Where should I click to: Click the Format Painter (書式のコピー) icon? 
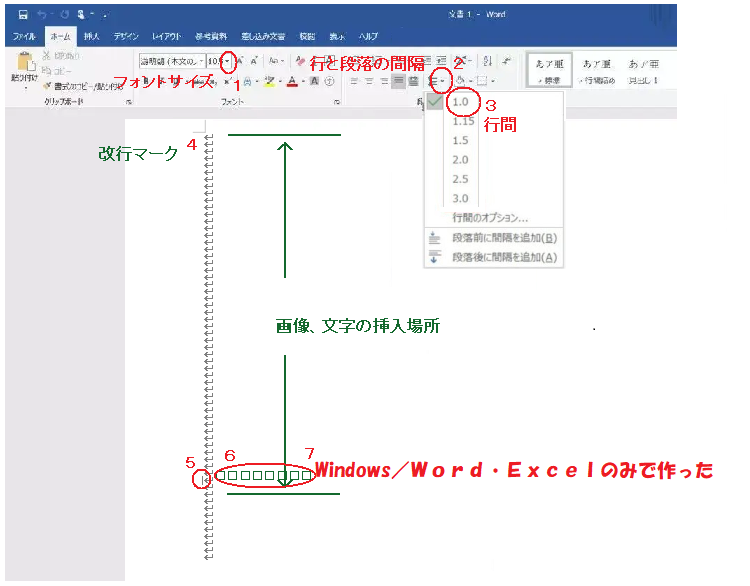click(x=47, y=86)
